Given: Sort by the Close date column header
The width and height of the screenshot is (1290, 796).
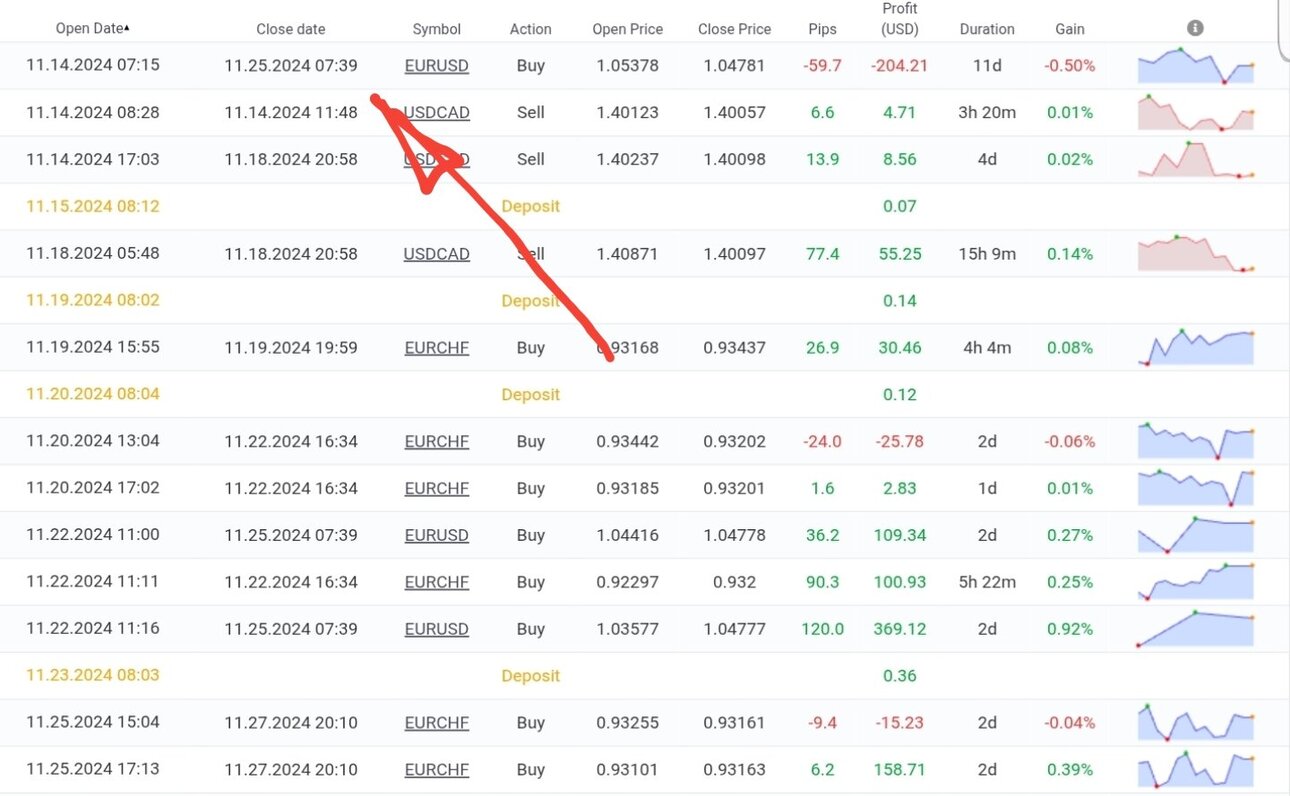Looking at the screenshot, I should pos(291,29).
